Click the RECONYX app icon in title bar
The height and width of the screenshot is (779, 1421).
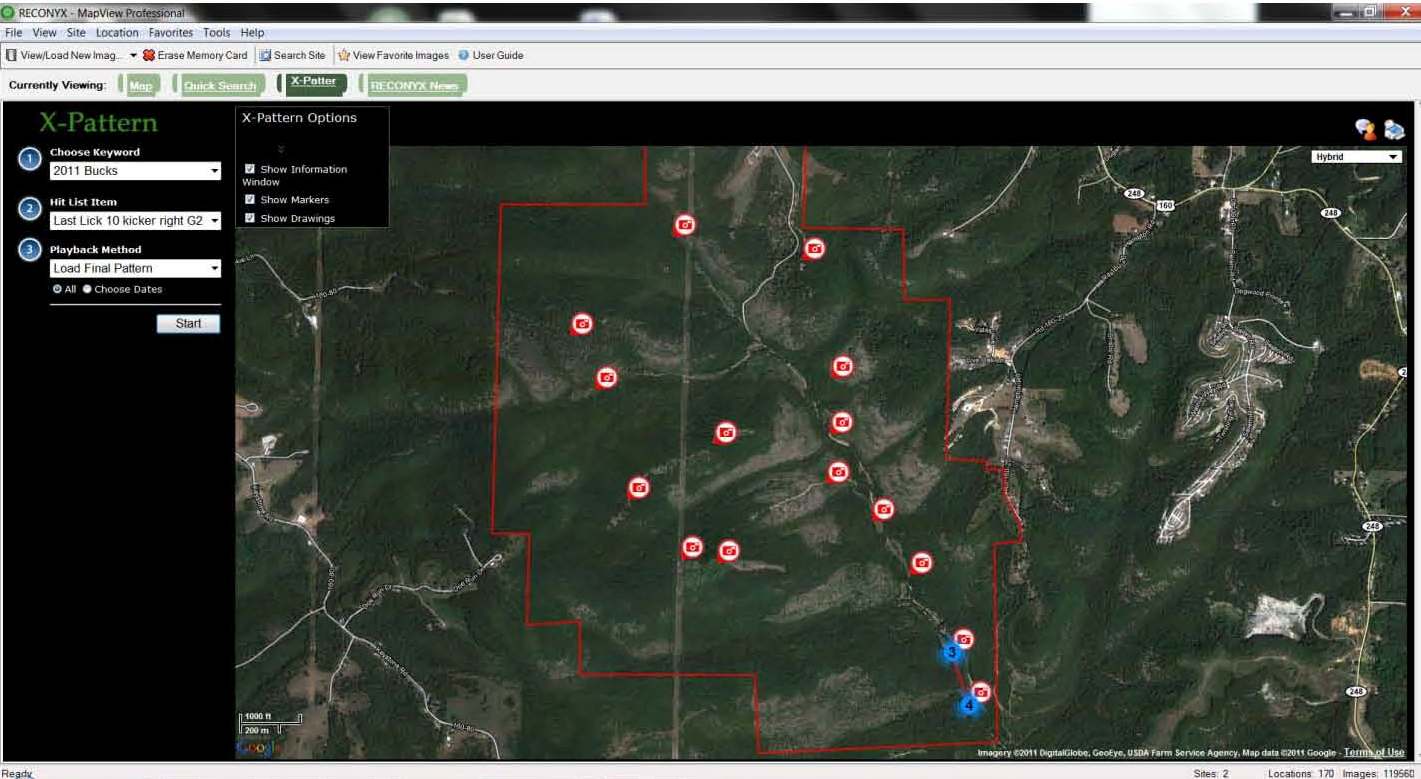[8, 12]
